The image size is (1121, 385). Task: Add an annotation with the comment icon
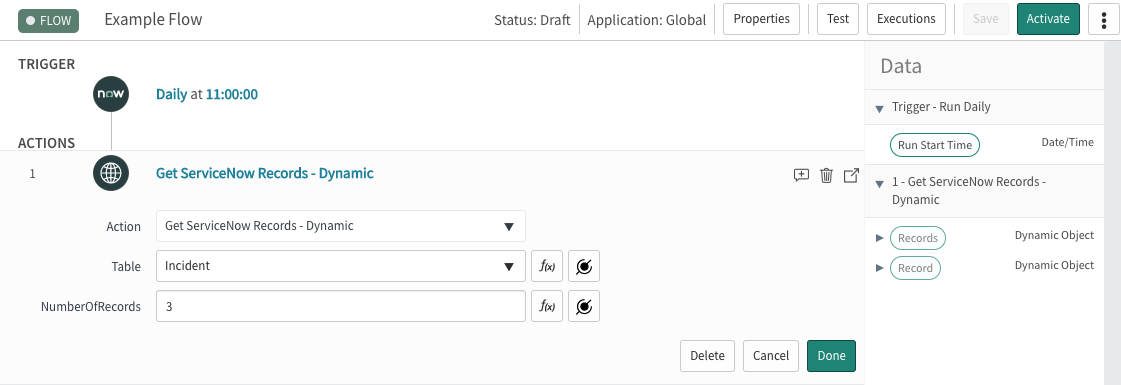coord(801,175)
